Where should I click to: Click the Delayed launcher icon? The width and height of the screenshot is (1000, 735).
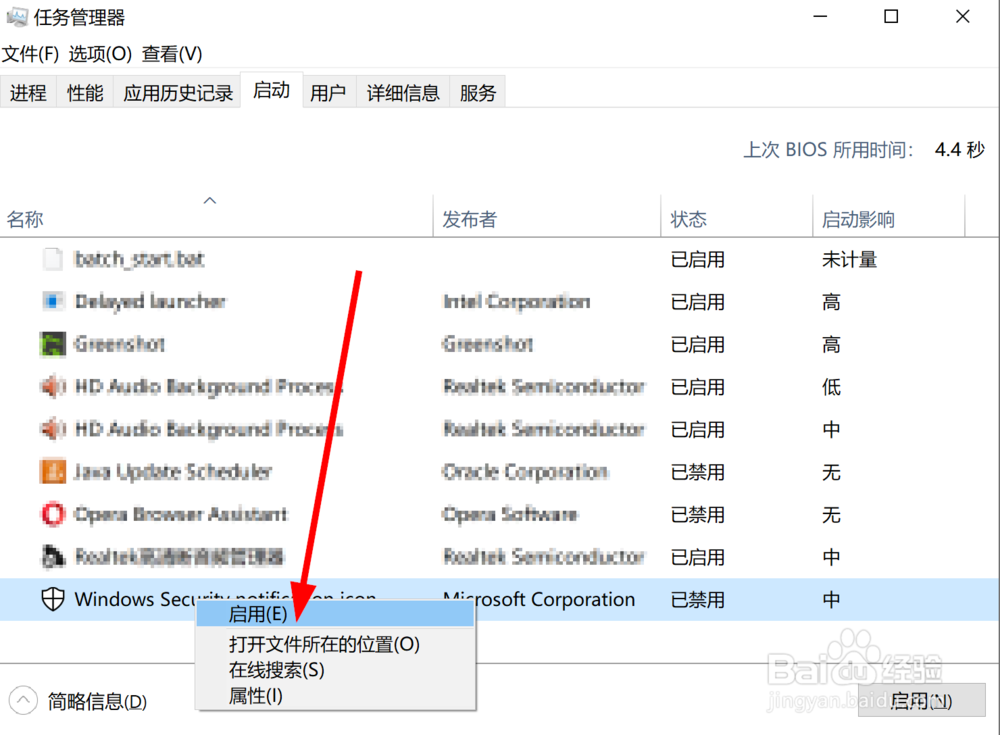click(52, 301)
